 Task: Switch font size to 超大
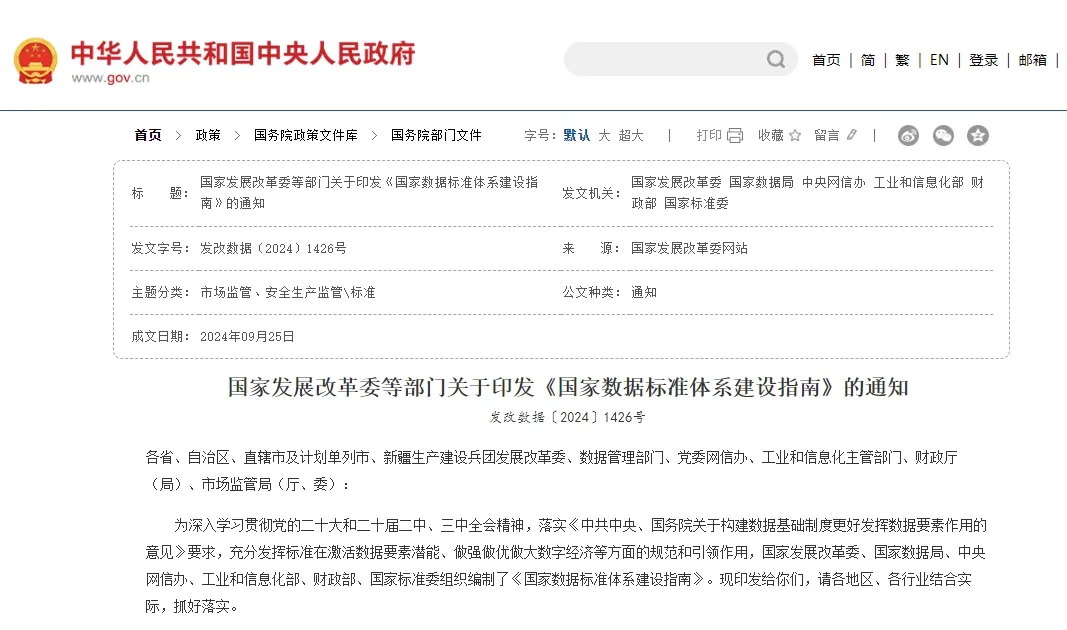[631, 135]
